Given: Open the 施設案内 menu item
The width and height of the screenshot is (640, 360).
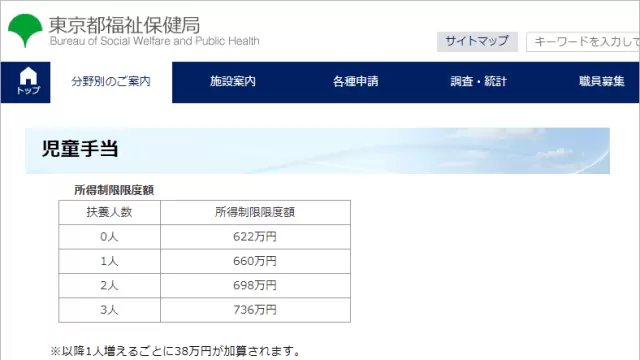Looking at the screenshot, I should pos(233,82).
